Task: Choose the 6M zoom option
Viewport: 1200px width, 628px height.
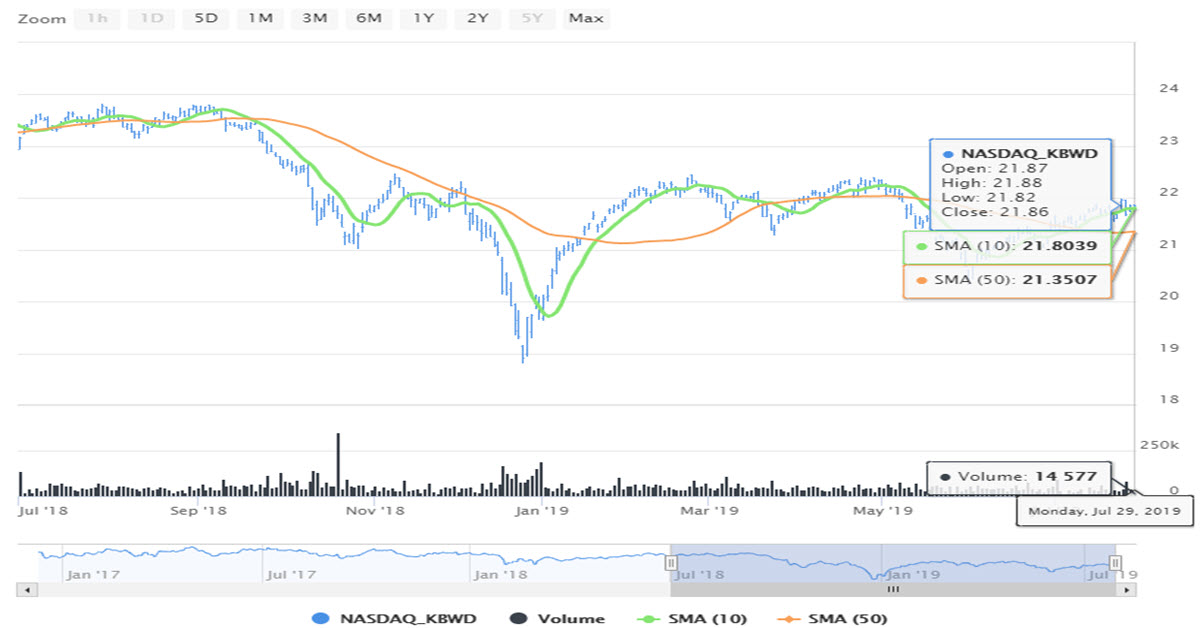Action: pyautogui.click(x=368, y=18)
